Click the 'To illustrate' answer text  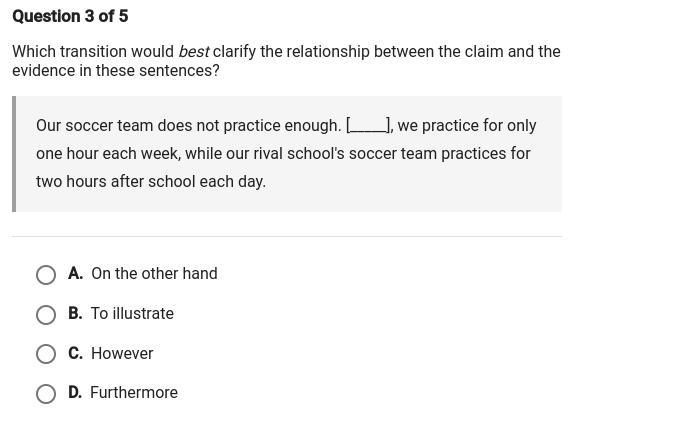point(132,314)
